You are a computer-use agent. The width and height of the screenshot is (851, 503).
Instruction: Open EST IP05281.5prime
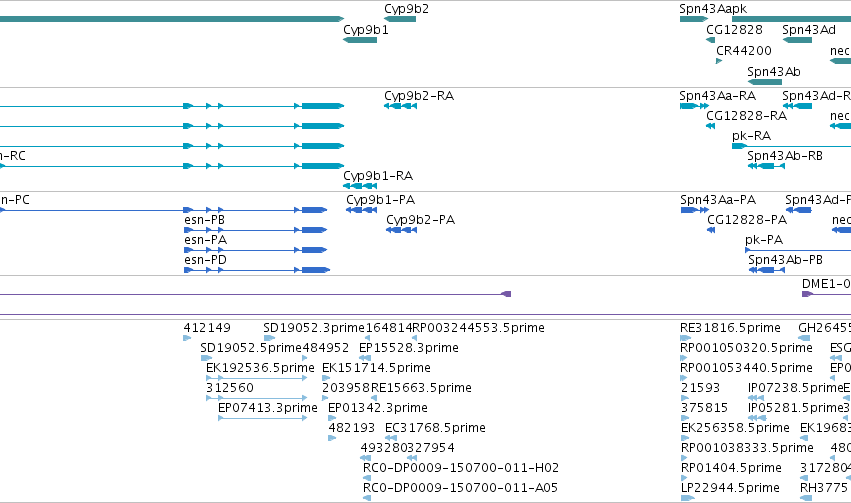(795, 408)
